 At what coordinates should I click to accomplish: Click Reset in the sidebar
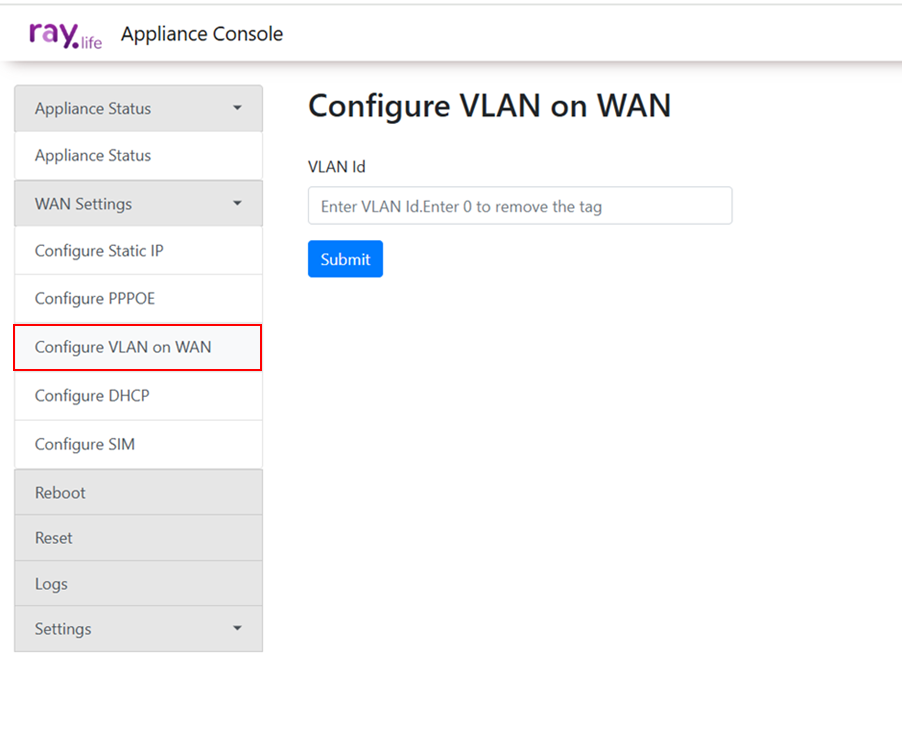tap(54, 538)
